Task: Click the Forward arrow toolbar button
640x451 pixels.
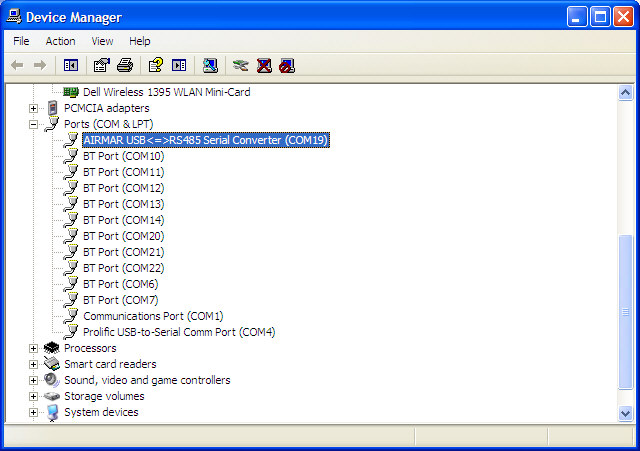Action: click(x=40, y=65)
